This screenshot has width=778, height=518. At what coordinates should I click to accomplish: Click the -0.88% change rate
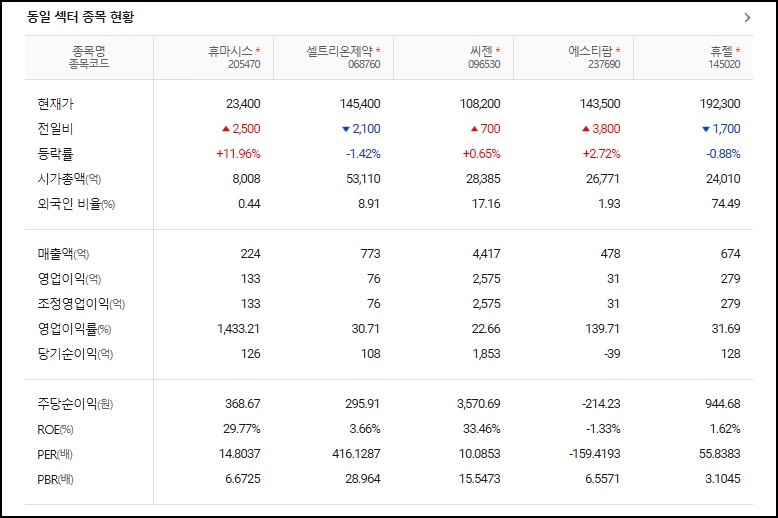724,154
